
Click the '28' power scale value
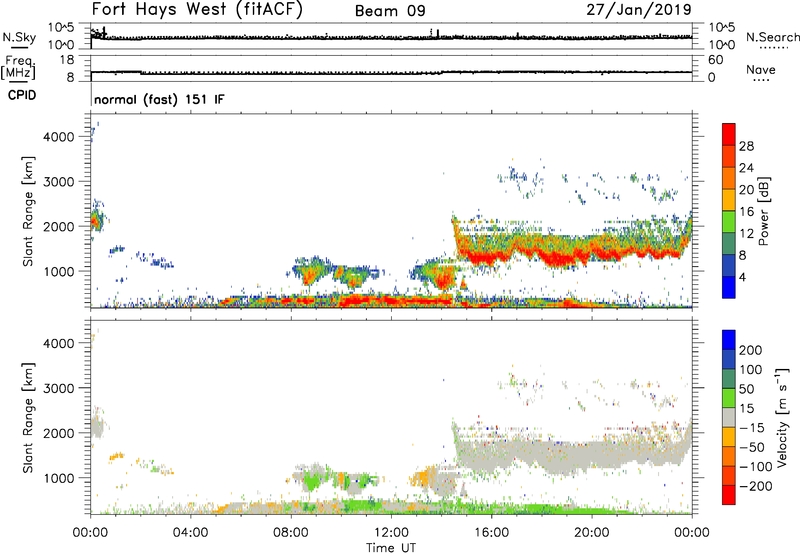tap(746, 146)
